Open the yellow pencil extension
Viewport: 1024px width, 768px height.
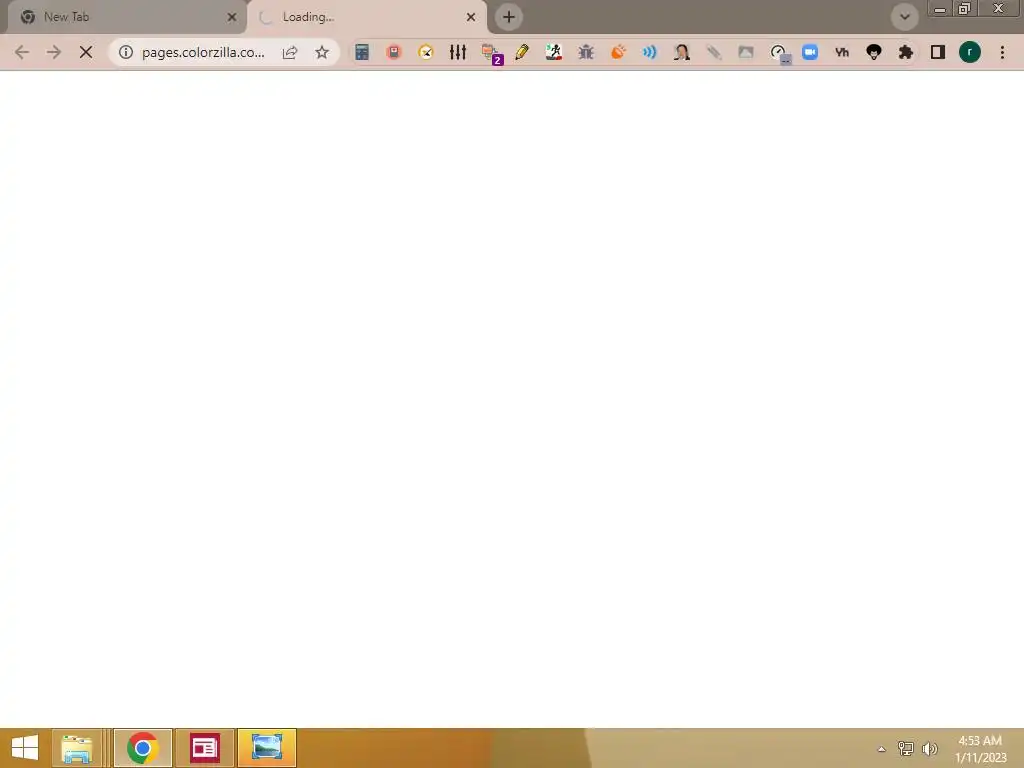[x=522, y=52]
